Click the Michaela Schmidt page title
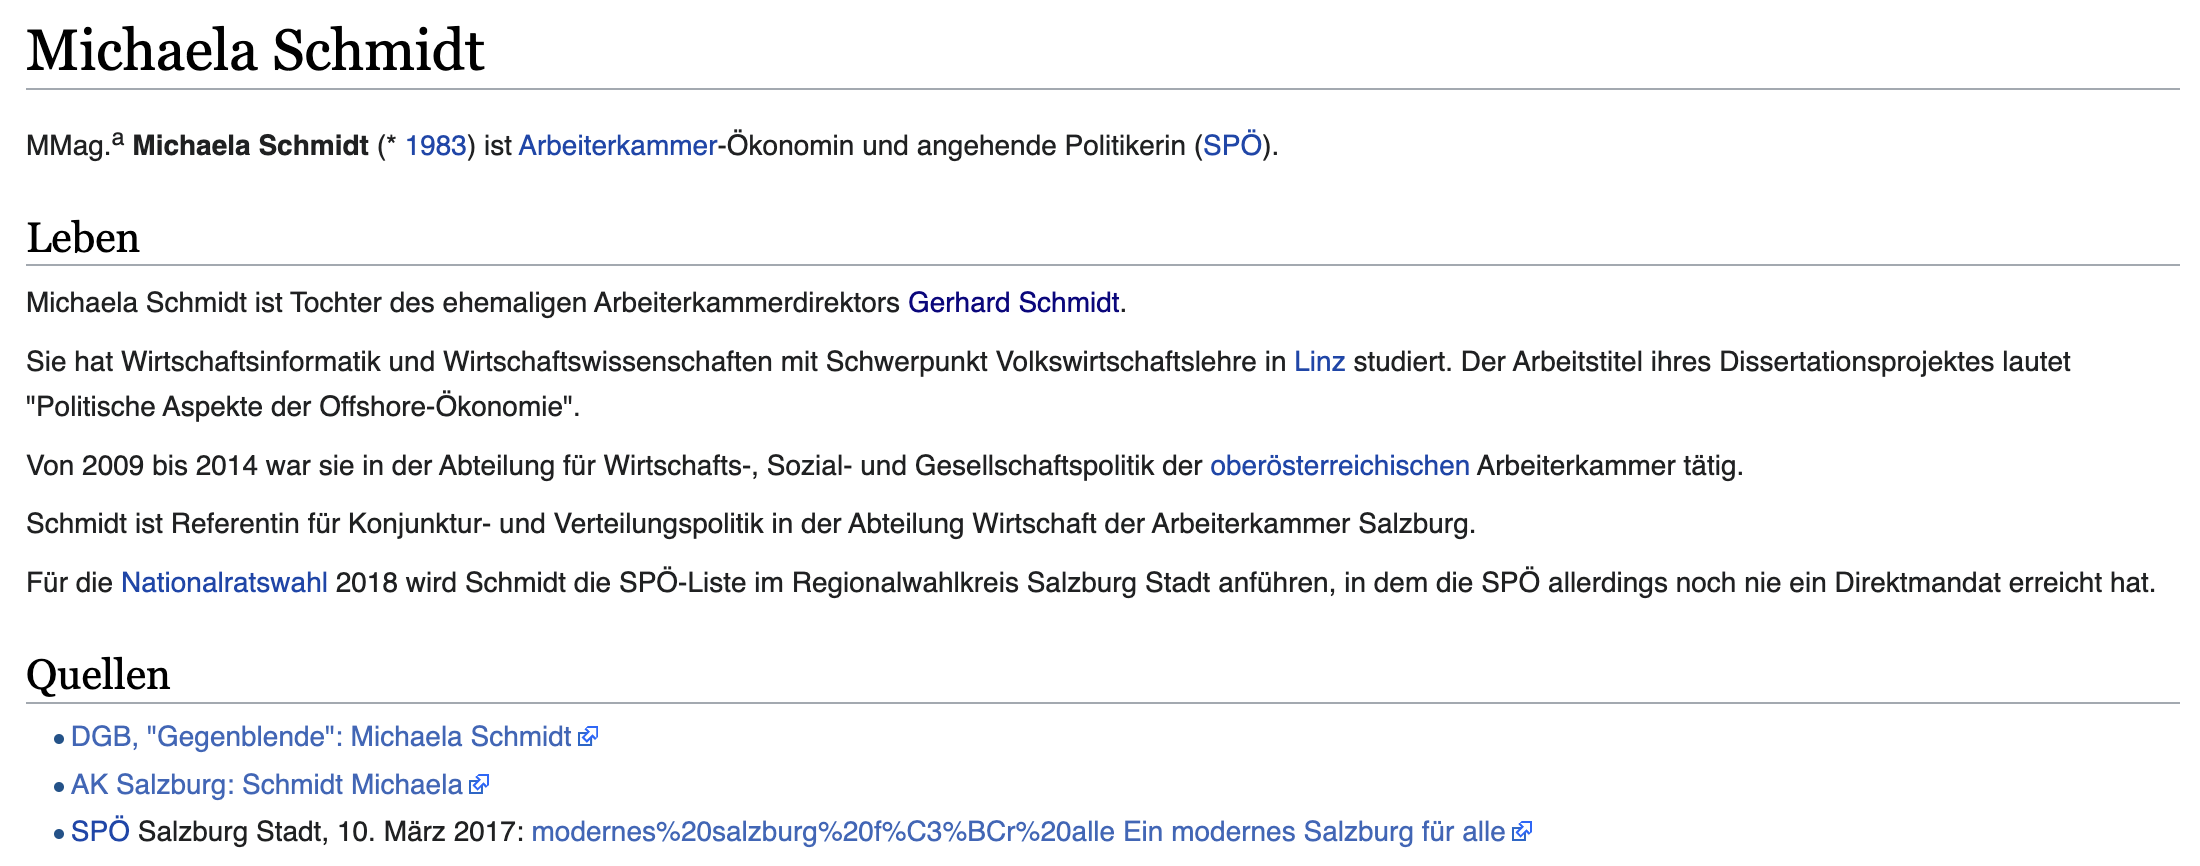Image resolution: width=2200 pixels, height=866 pixels. [256, 50]
